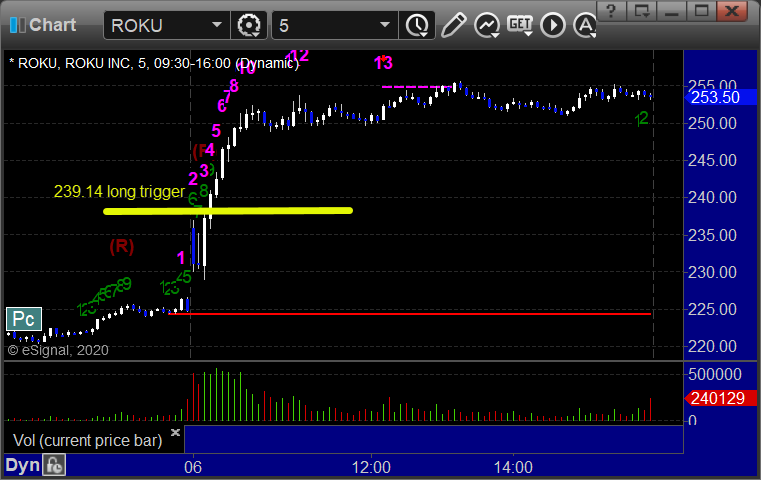Viewport: 761px width, 480px height.
Task: Open the ROKU symbol dropdown arrow
Action: click(217, 25)
